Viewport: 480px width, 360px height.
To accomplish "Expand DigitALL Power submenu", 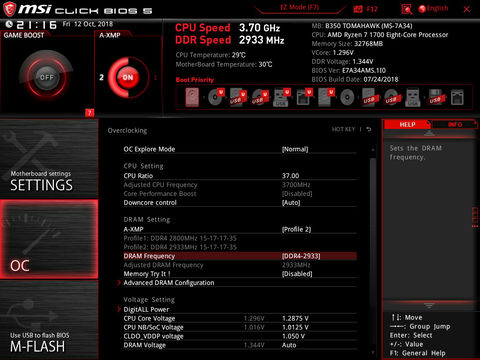I will [x=240, y=309].
